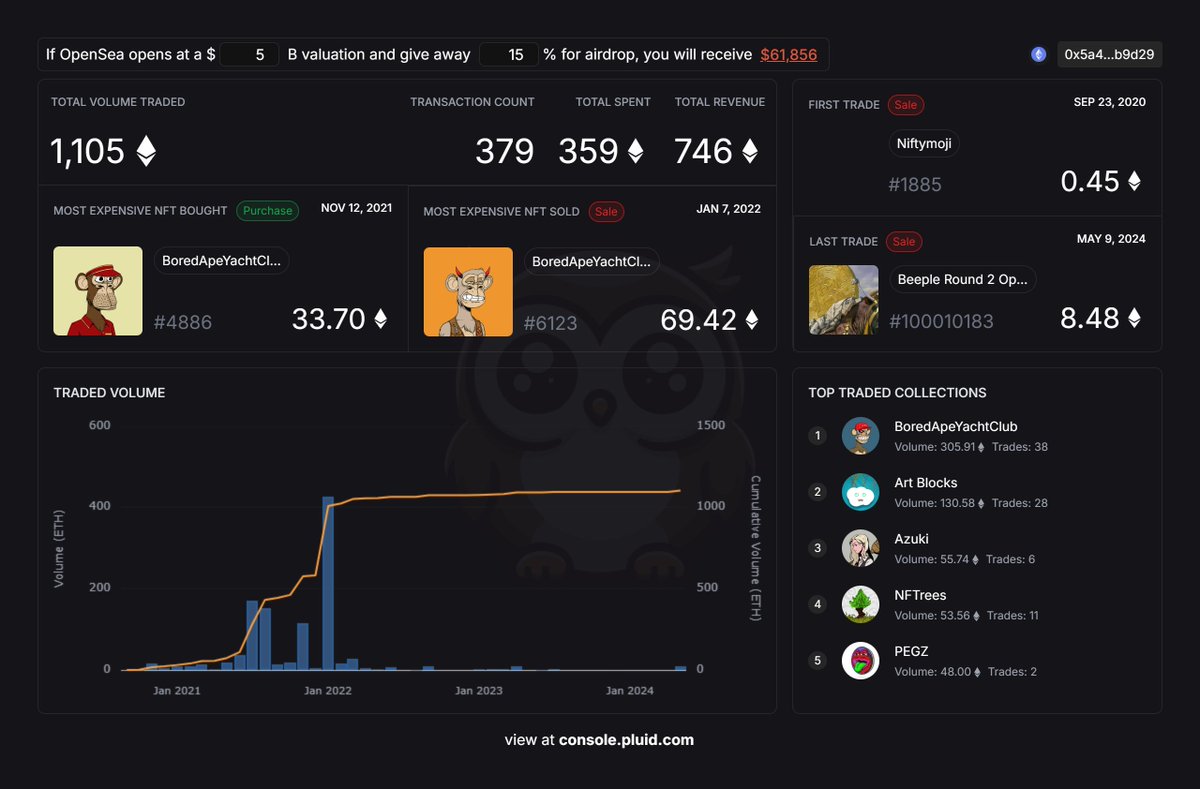Click the Ethereum token icon in the top bar
This screenshot has width=1200, height=789.
coord(1039,54)
